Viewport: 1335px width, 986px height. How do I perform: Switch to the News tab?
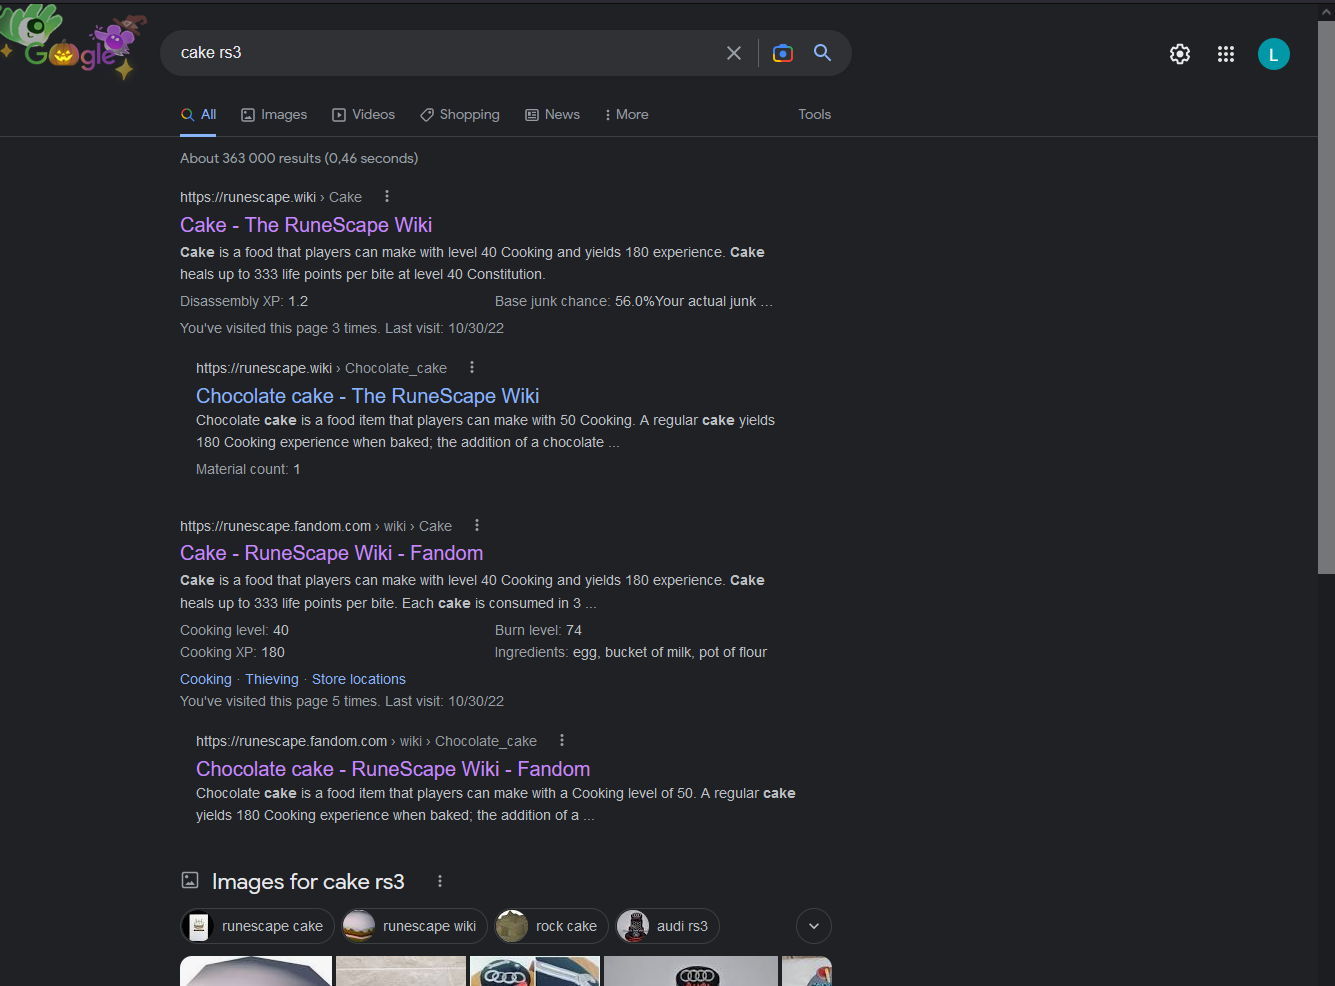552,115
